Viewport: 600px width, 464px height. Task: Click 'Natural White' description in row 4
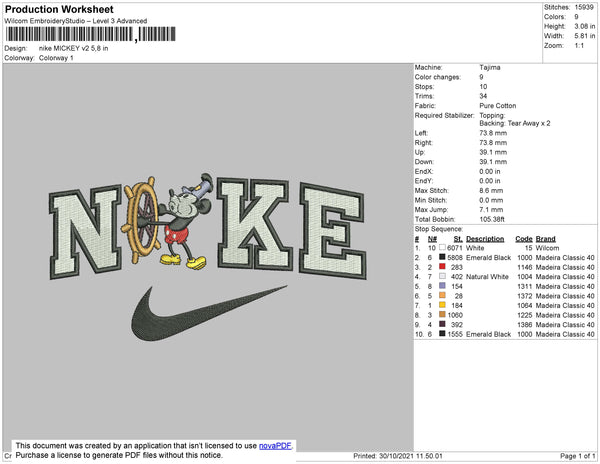[487, 277]
